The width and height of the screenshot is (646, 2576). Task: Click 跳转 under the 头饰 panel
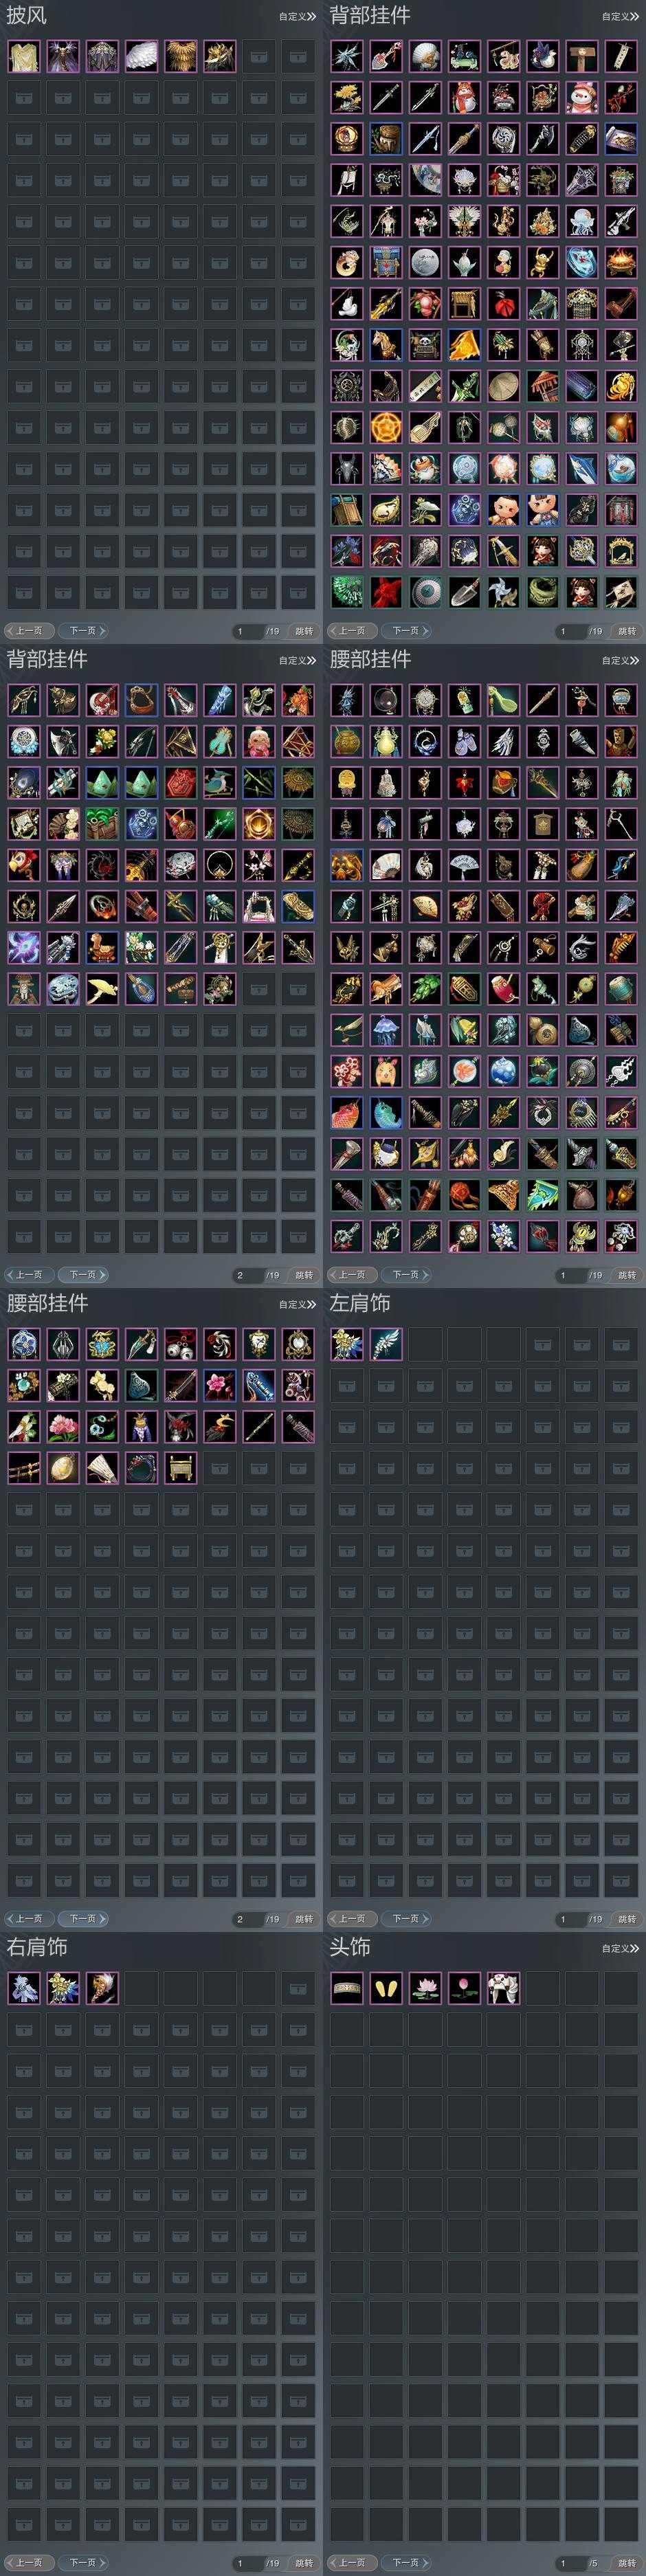point(626,2563)
